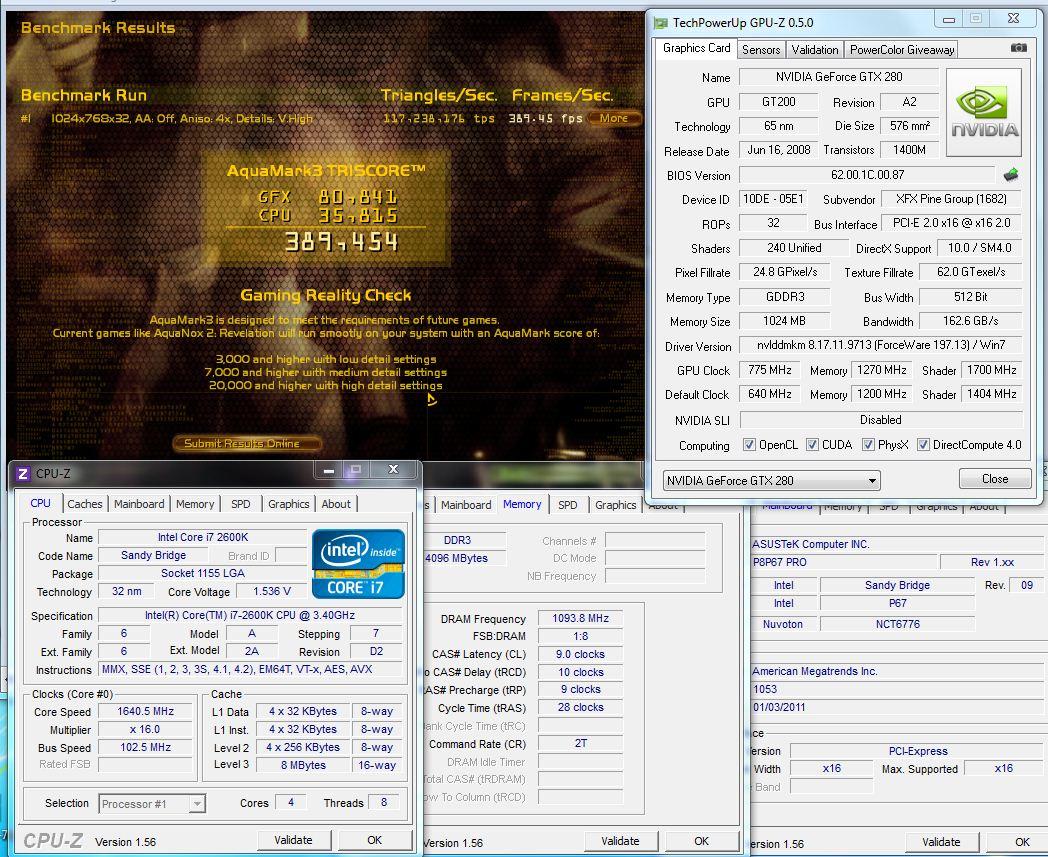Close the front CPU-Z window
Viewport: 1048px width, 857px height.
click(x=394, y=470)
